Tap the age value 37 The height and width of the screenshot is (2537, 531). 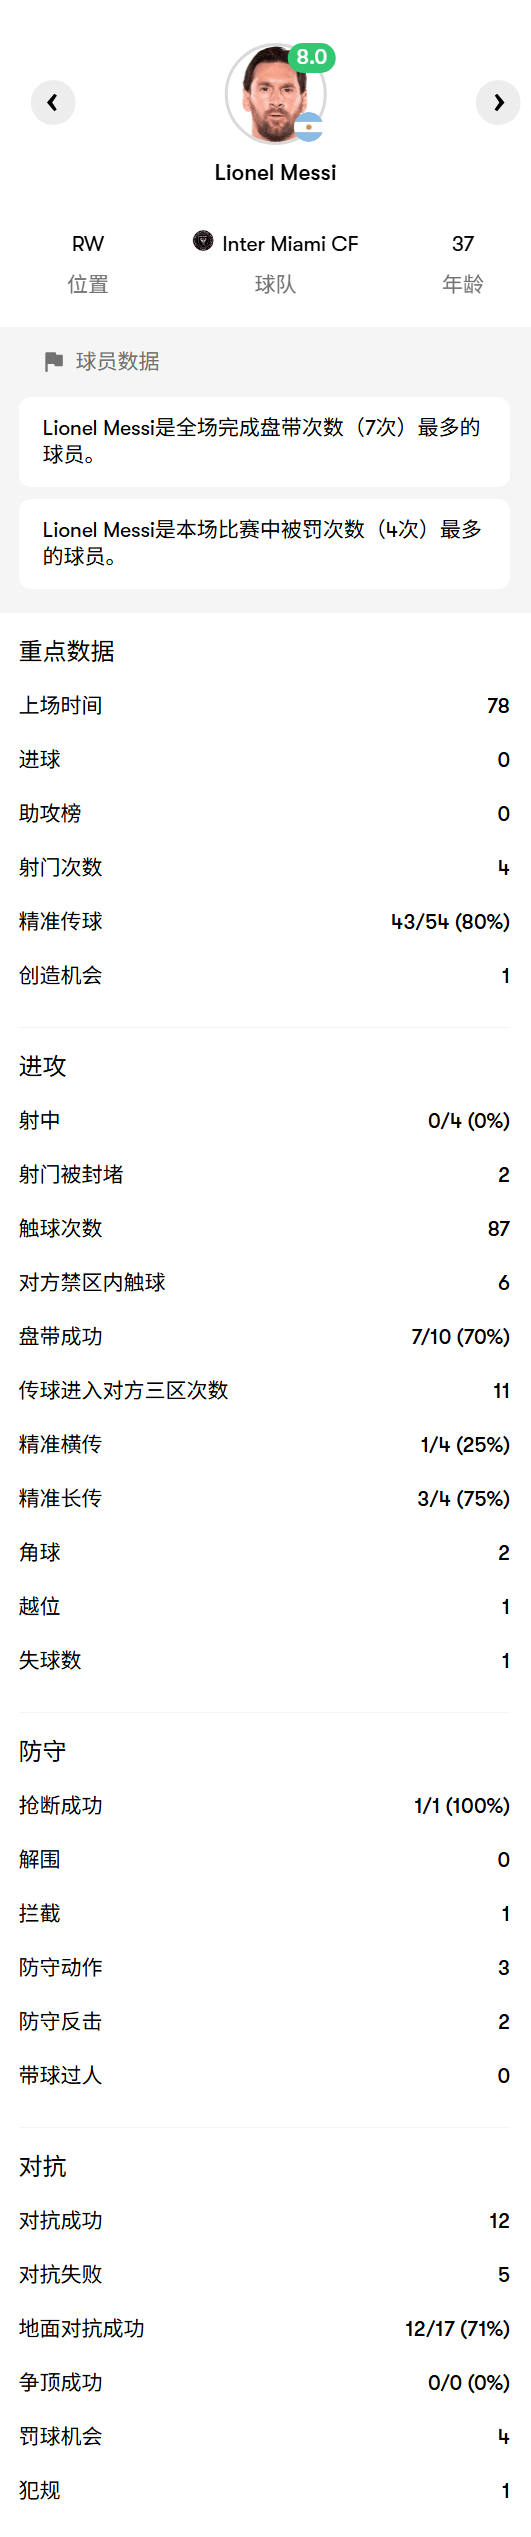click(463, 244)
